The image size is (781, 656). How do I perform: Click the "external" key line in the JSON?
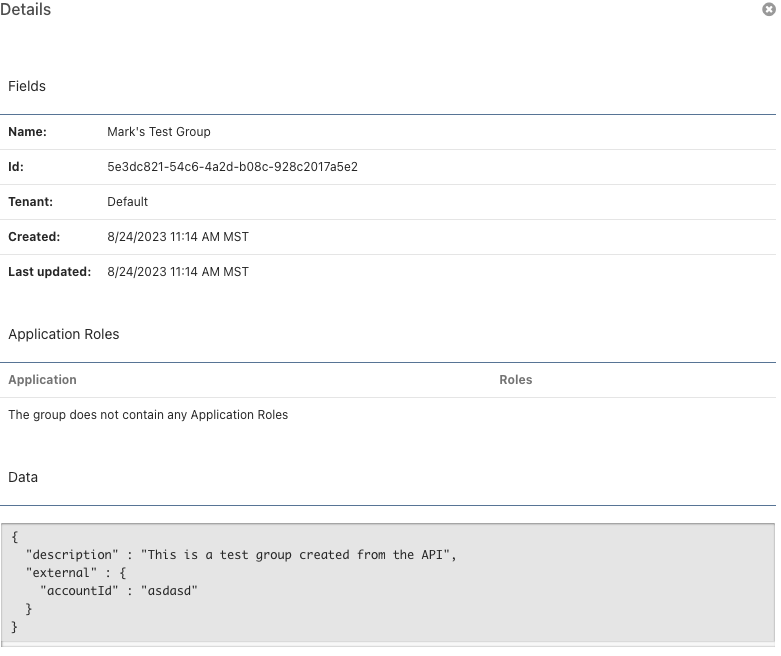pos(76,572)
